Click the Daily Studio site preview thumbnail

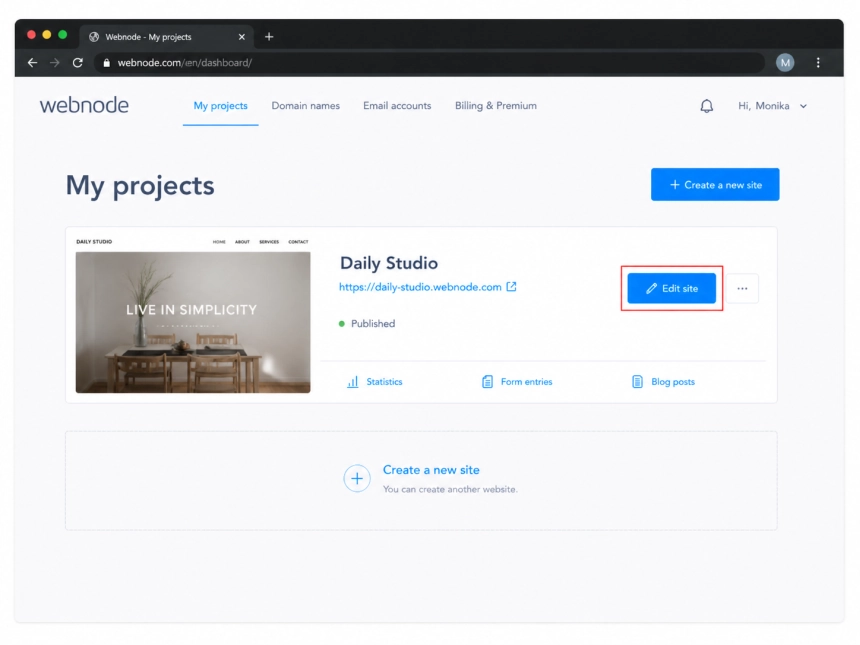tap(193, 315)
